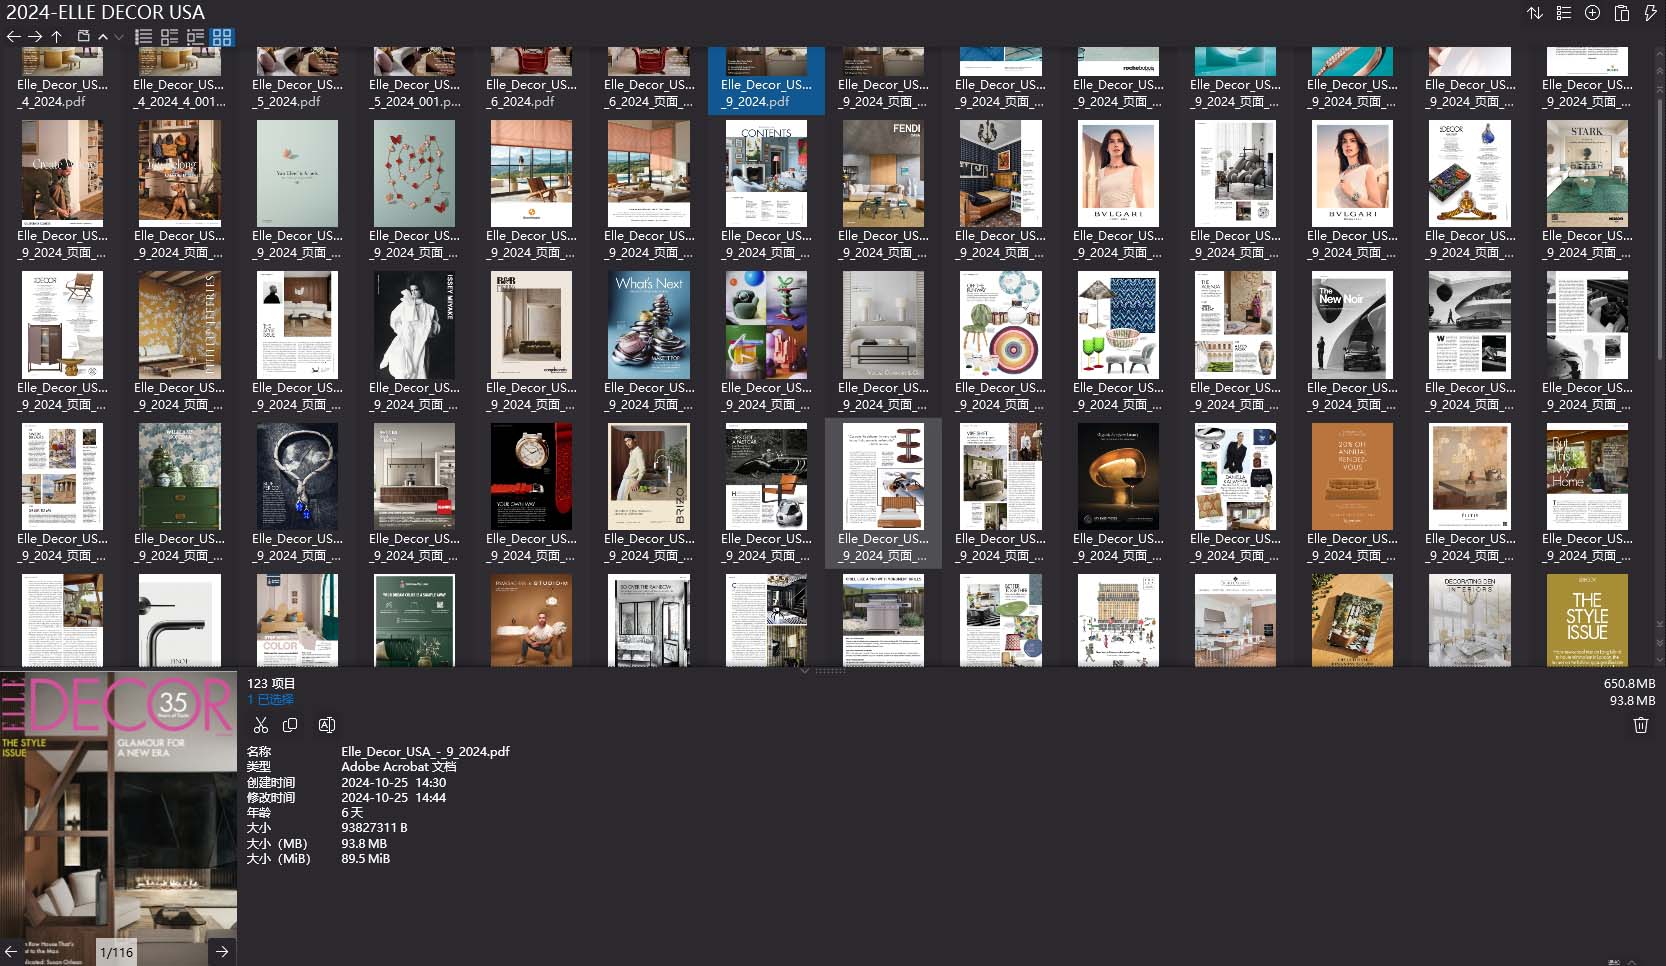1666x966 pixels.
Task: Click the creation time 2024-10-25 14:30
Action: point(393,783)
